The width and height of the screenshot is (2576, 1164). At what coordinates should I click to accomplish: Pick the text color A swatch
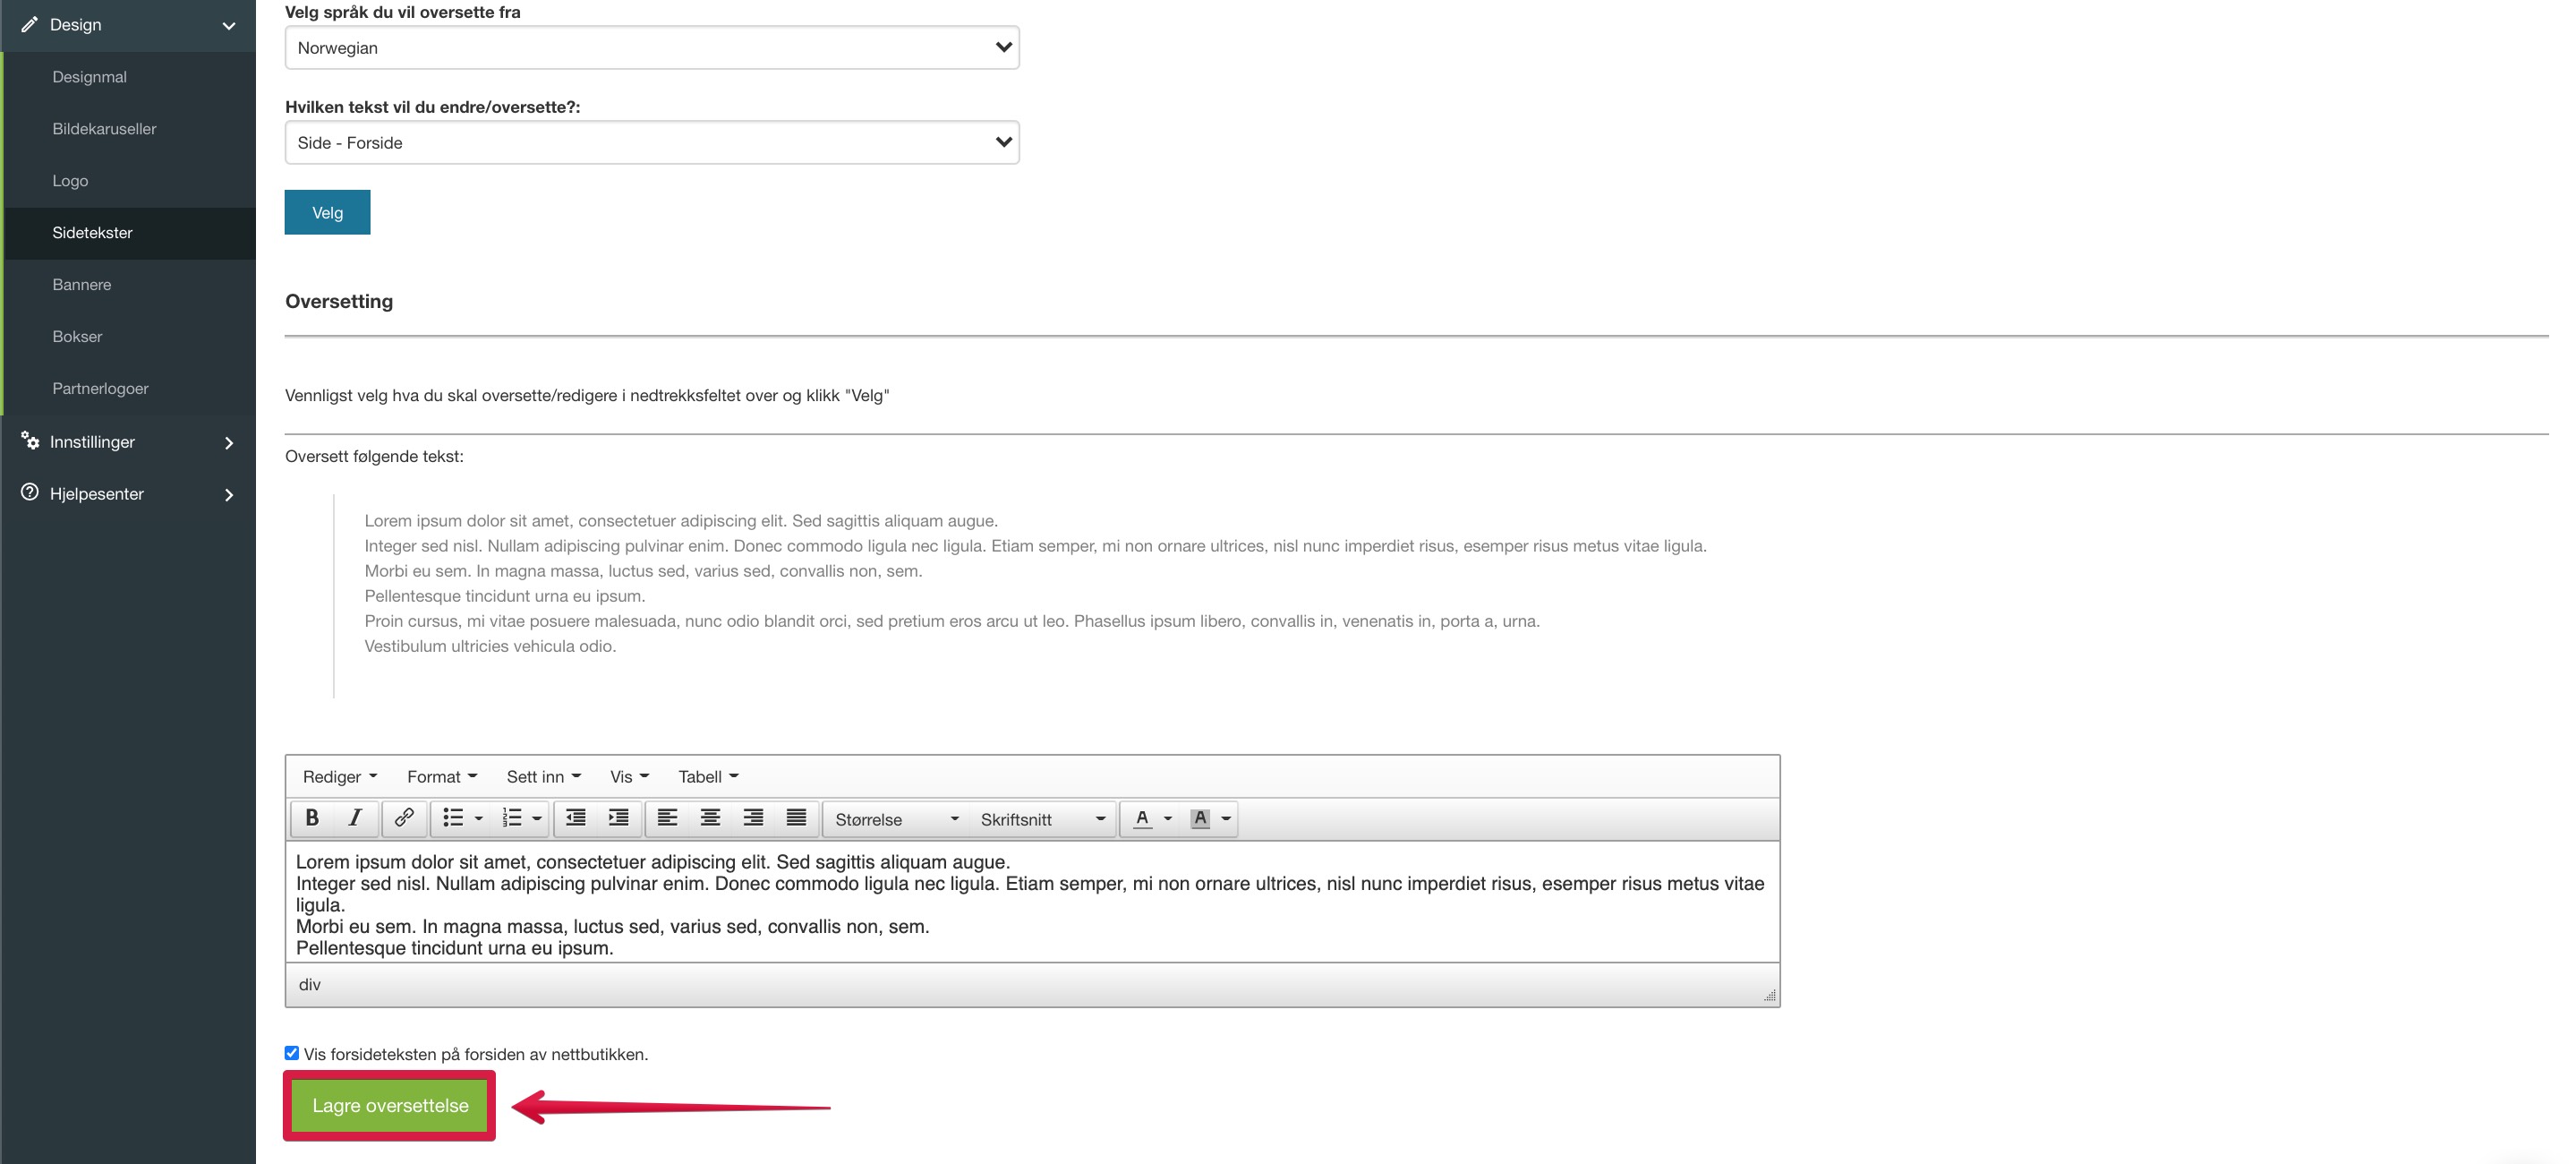[1142, 818]
